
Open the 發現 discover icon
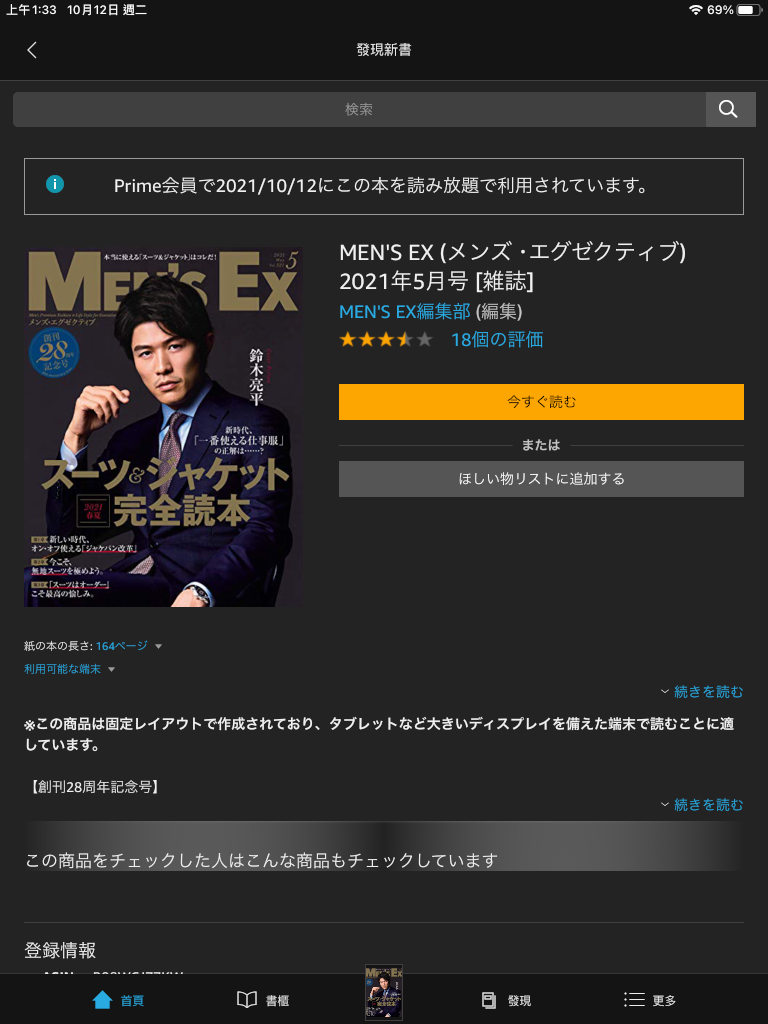pyautogui.click(x=488, y=1000)
